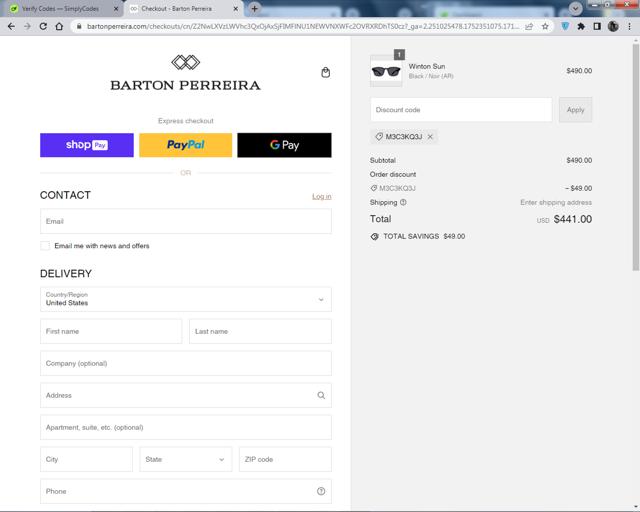Screen dimensions: 640x512
Task: Reload the checkout page
Action: [x=43, y=27]
